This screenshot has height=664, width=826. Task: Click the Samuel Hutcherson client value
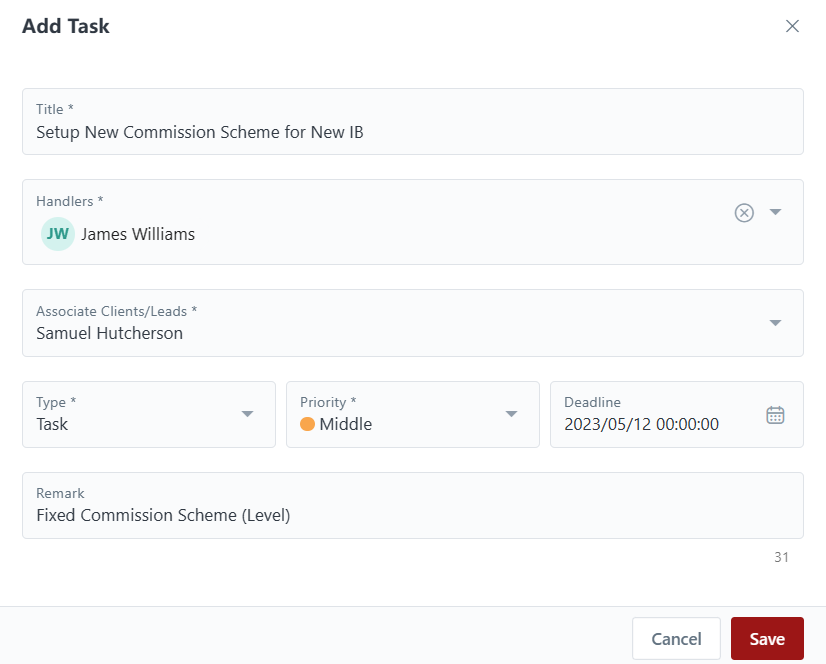[x=110, y=333]
